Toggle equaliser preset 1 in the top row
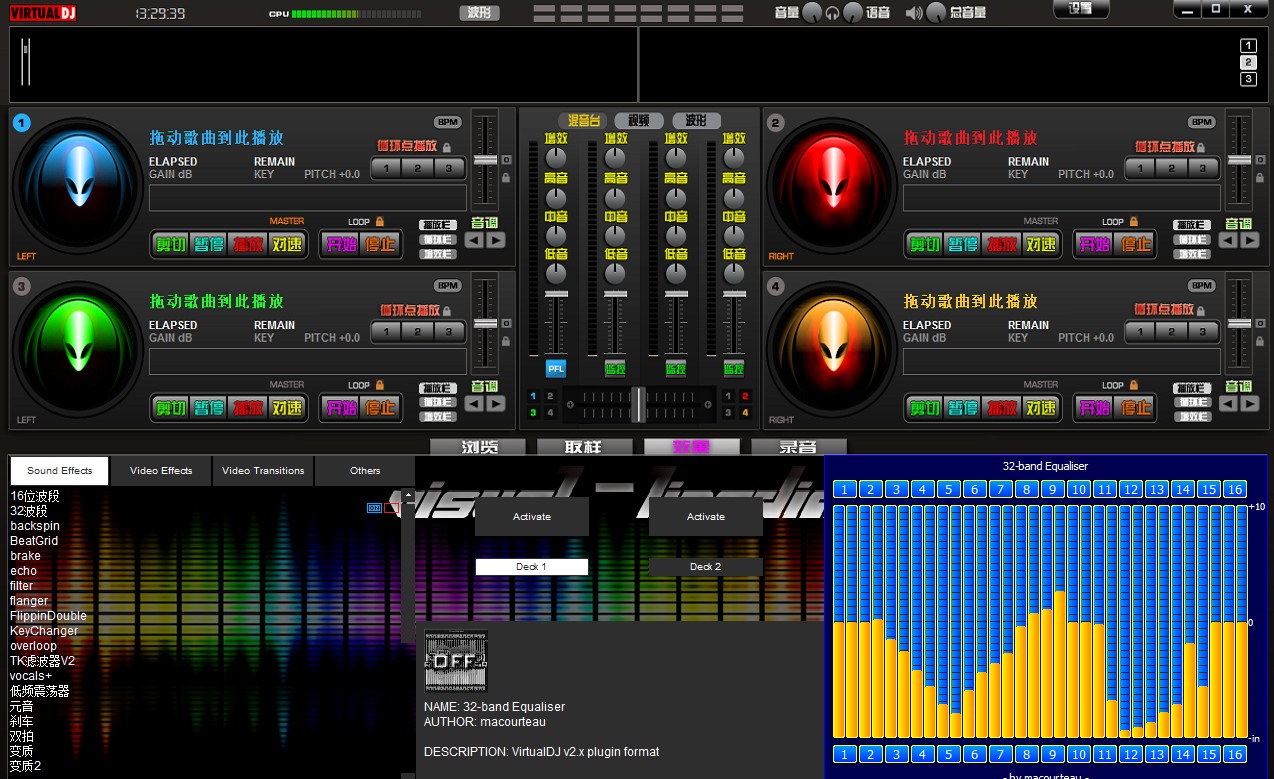 [845, 489]
